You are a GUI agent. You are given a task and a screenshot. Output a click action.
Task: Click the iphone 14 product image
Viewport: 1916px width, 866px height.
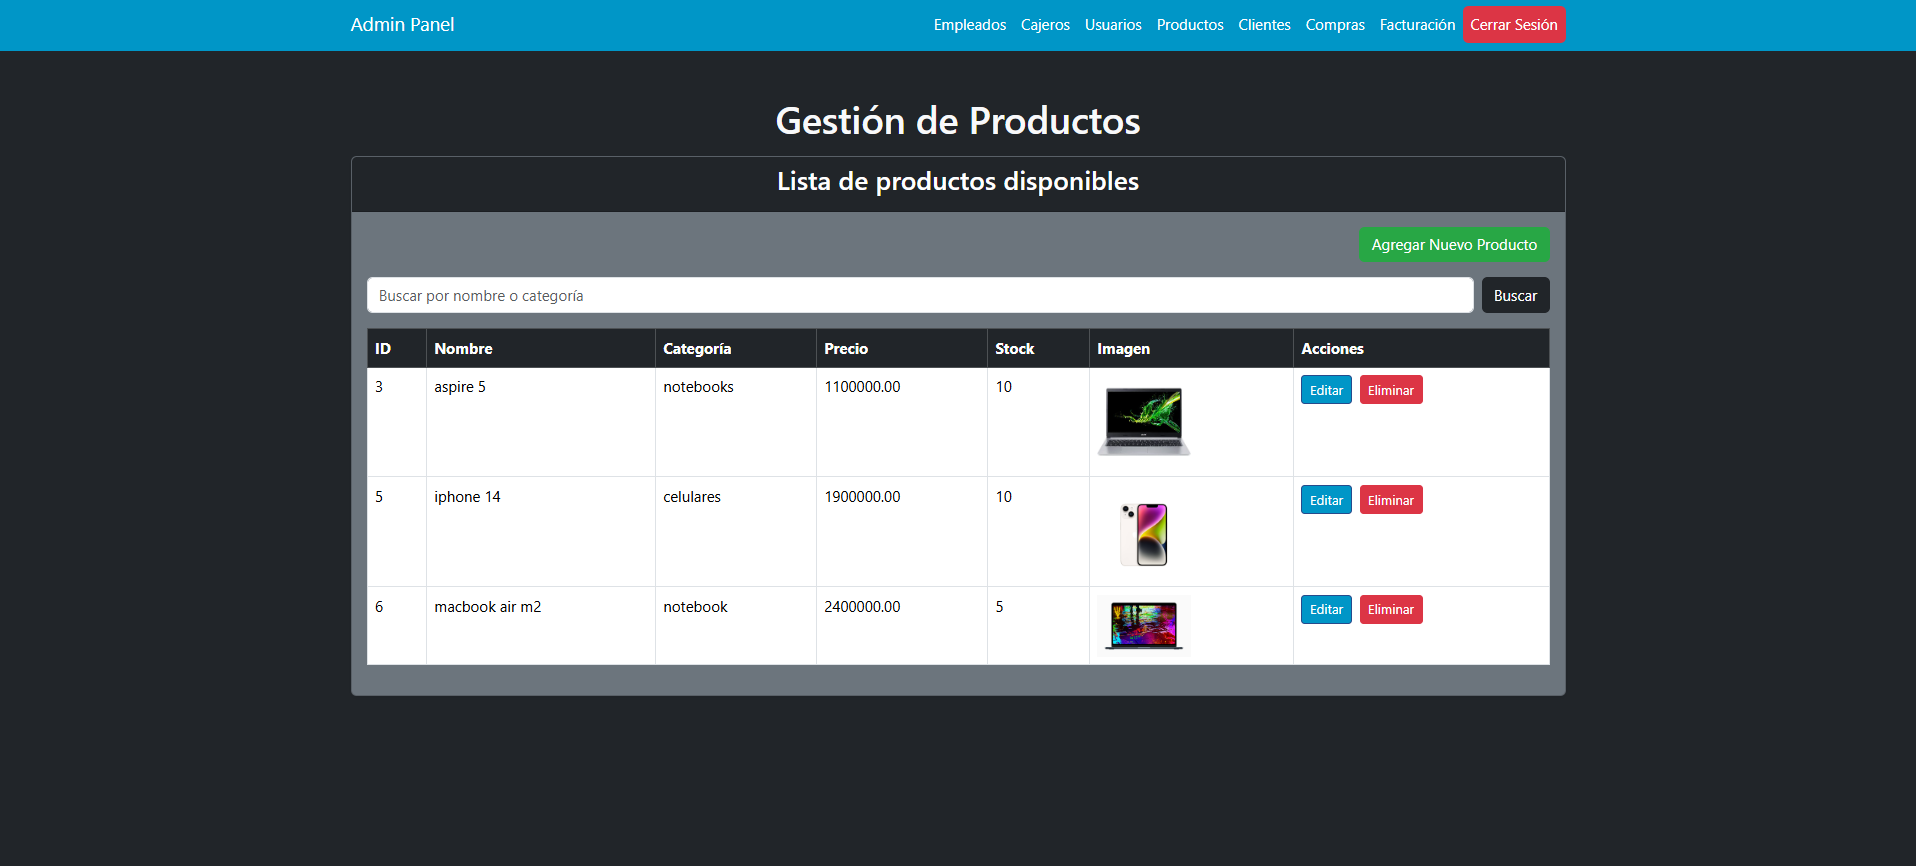pos(1143,534)
